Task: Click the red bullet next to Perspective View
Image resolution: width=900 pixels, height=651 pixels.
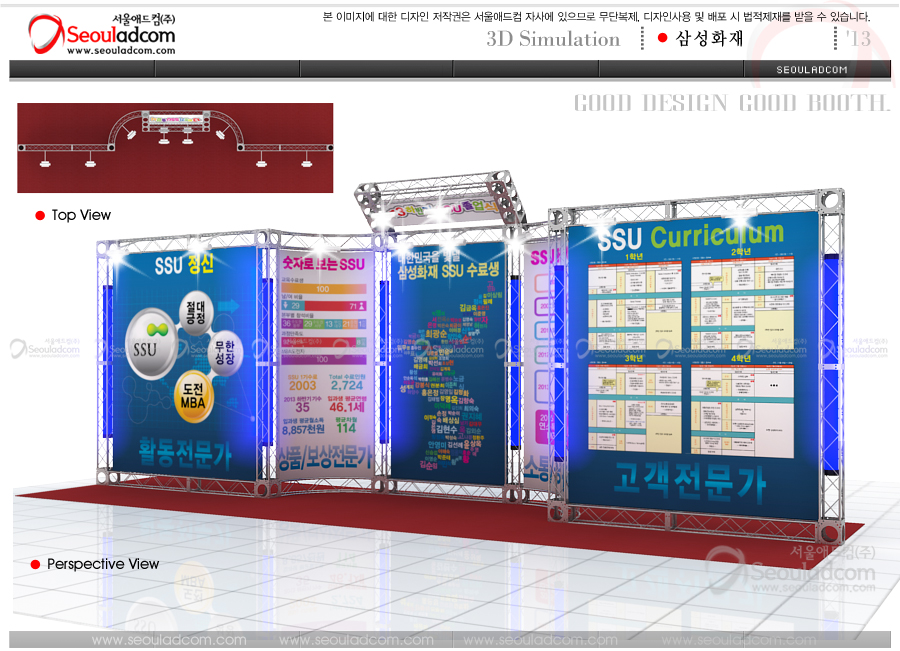Action: point(36,565)
